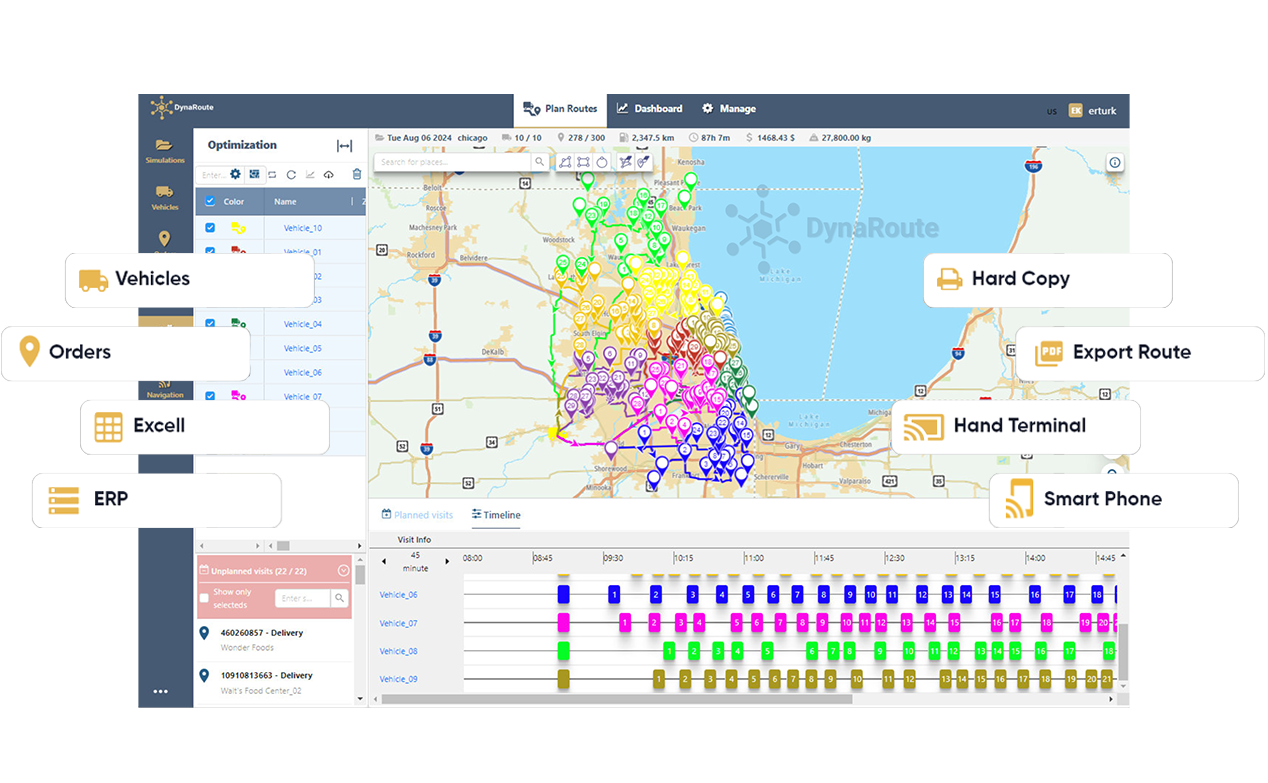Open the Navigation sidebar section
The height and width of the screenshot is (783, 1268).
pyautogui.click(x=165, y=390)
